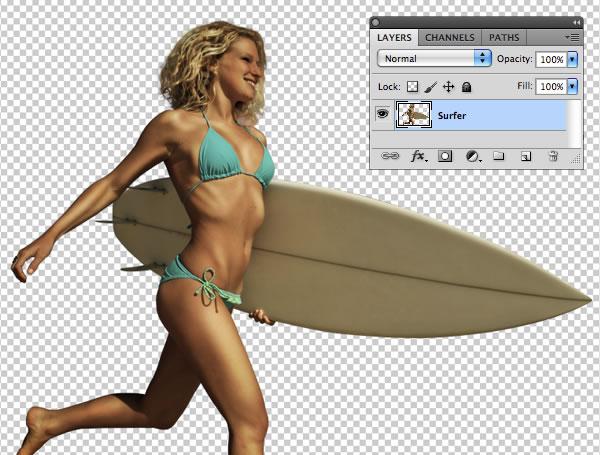Lock all with the padlock icon
This screenshot has height=455, width=600.
pyautogui.click(x=466, y=87)
